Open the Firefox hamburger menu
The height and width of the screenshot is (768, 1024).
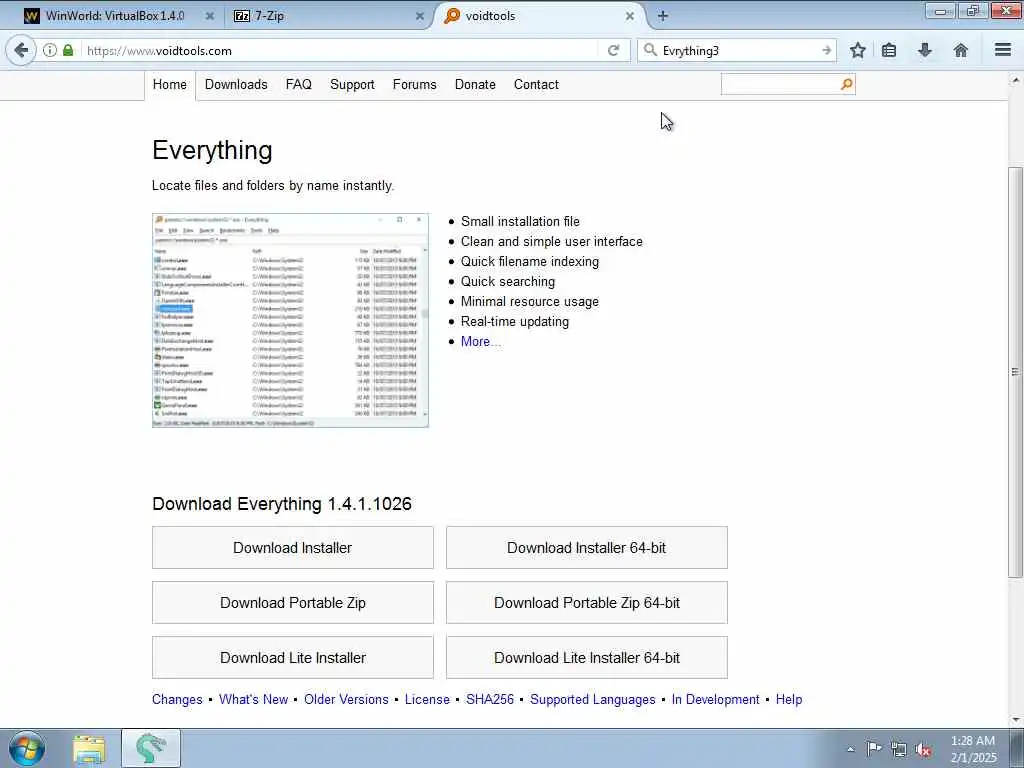[1003, 50]
